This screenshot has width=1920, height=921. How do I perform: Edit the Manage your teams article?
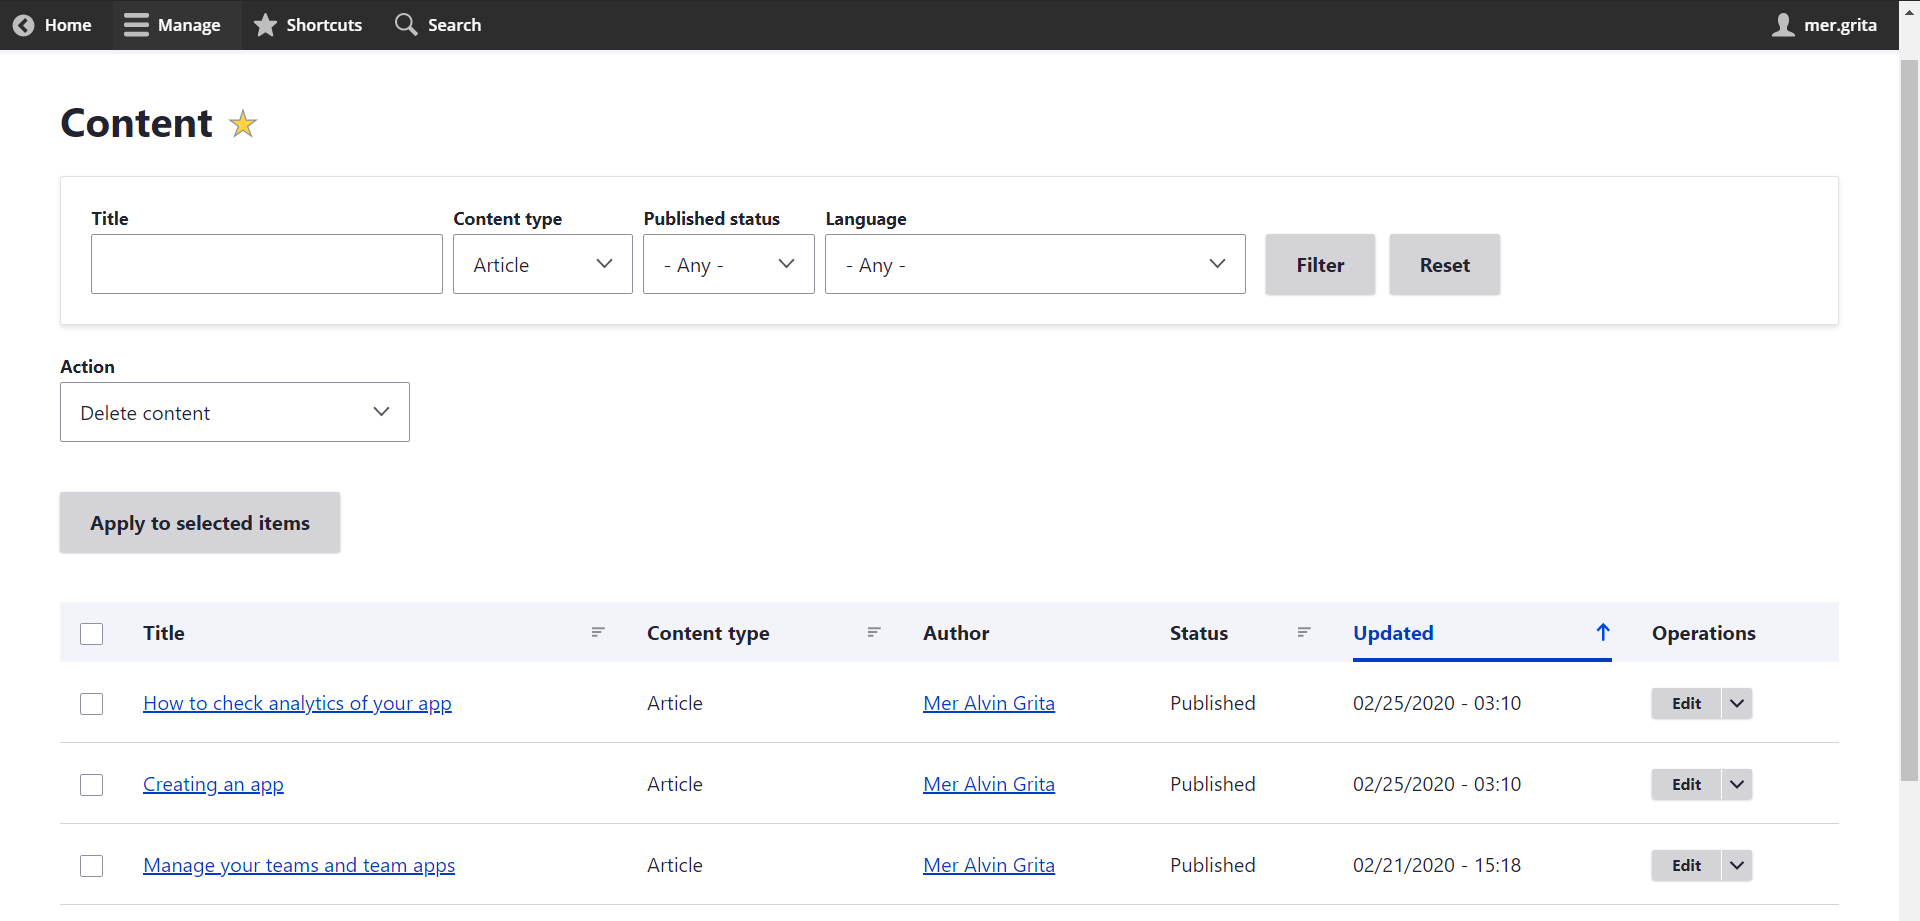[1686, 865]
